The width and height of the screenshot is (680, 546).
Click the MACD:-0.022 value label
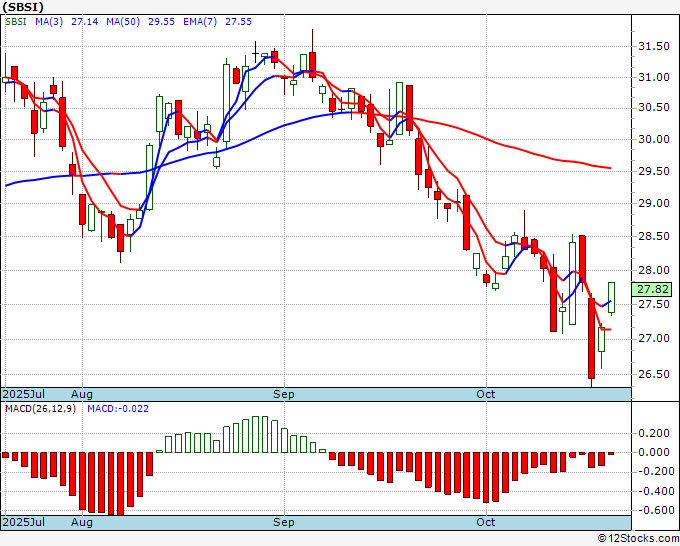[118, 409]
